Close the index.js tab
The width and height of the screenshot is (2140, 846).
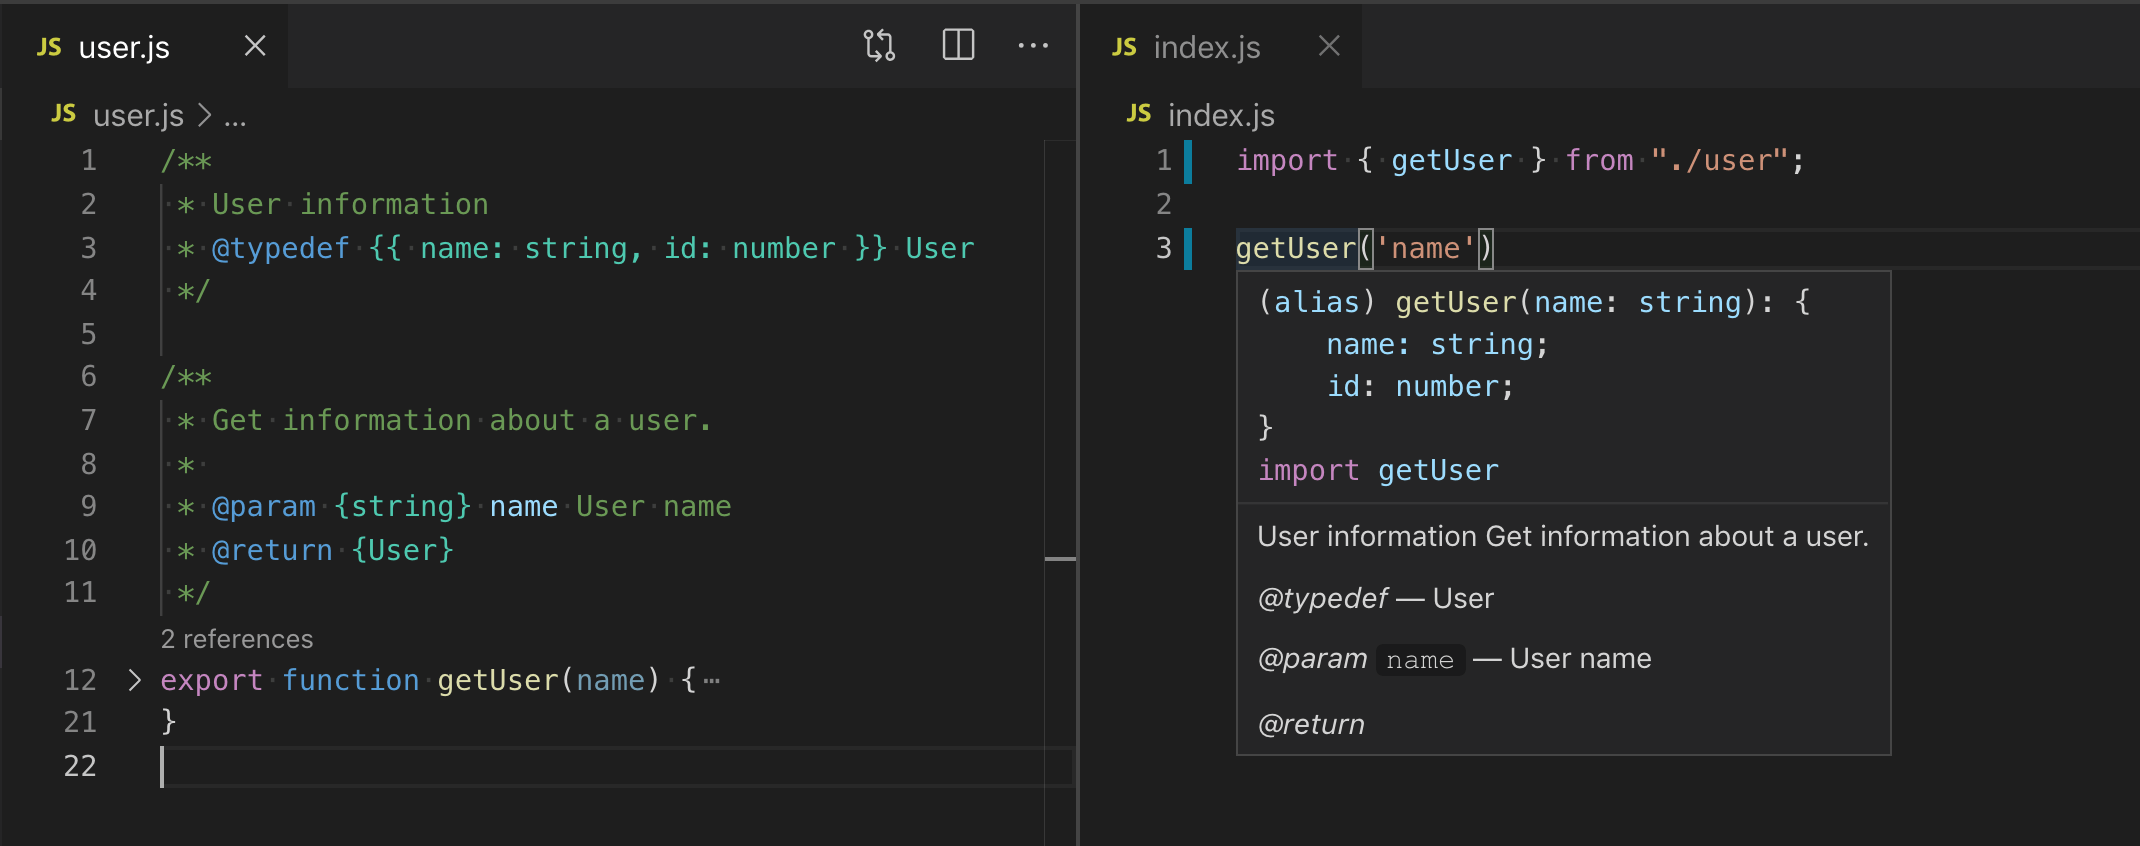tap(1328, 46)
